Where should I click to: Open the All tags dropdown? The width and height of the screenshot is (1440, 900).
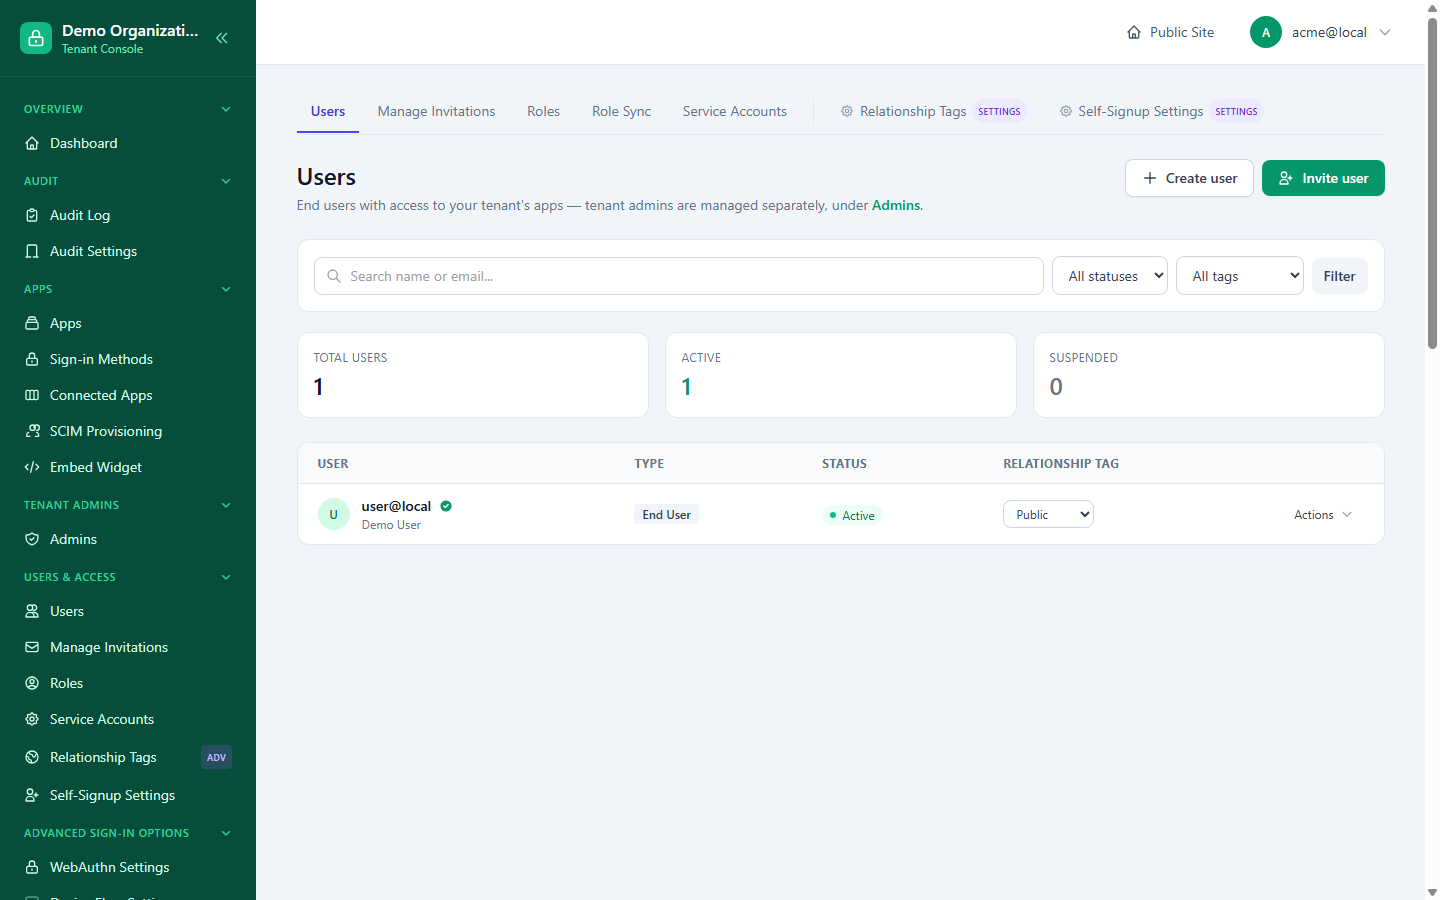point(1240,276)
